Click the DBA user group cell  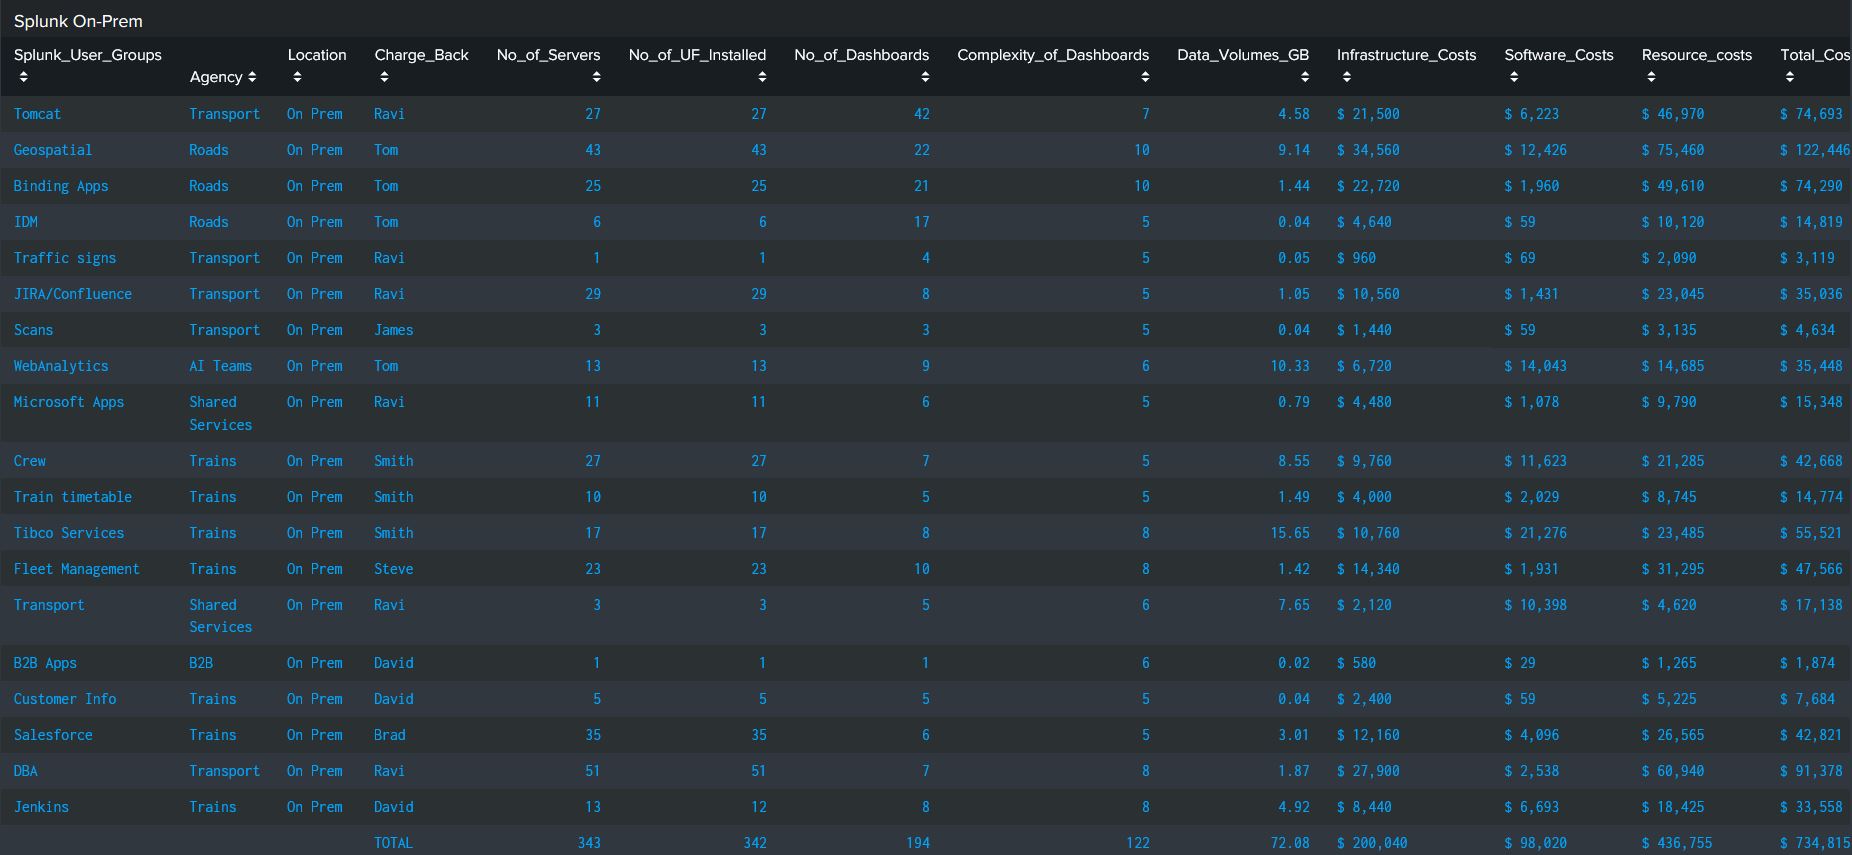pyautogui.click(x=26, y=771)
